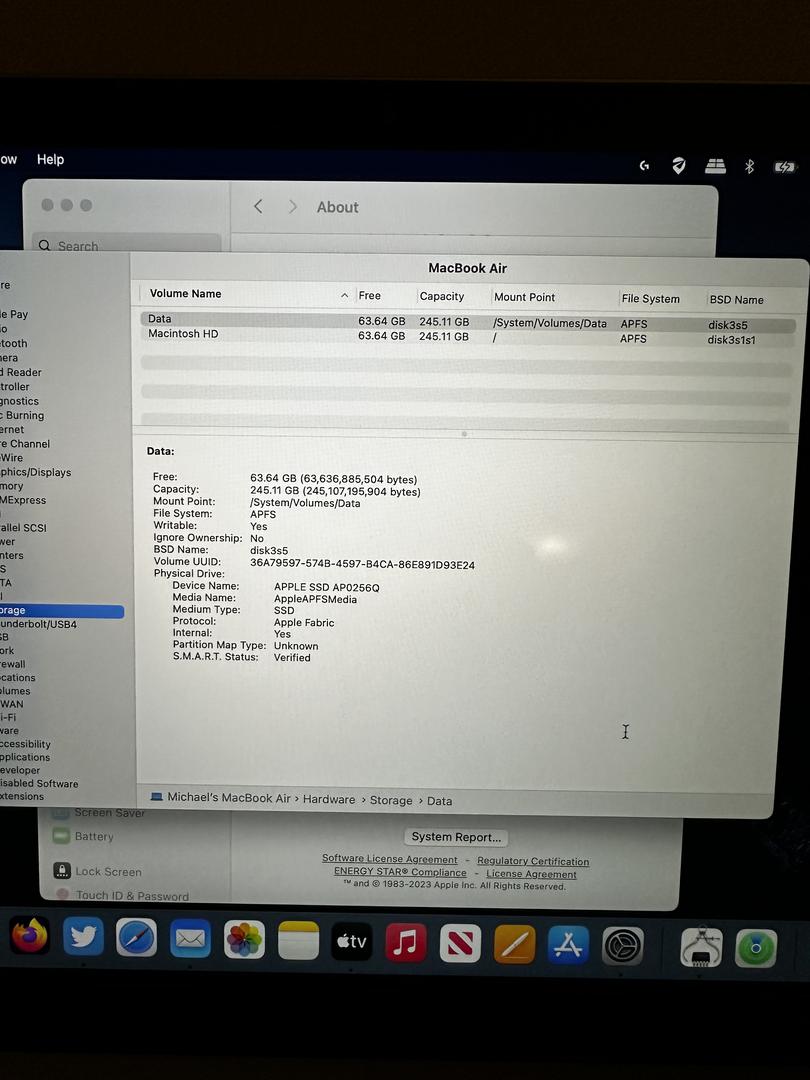
Task: Open Firefox from the Dock
Action: tap(30, 935)
